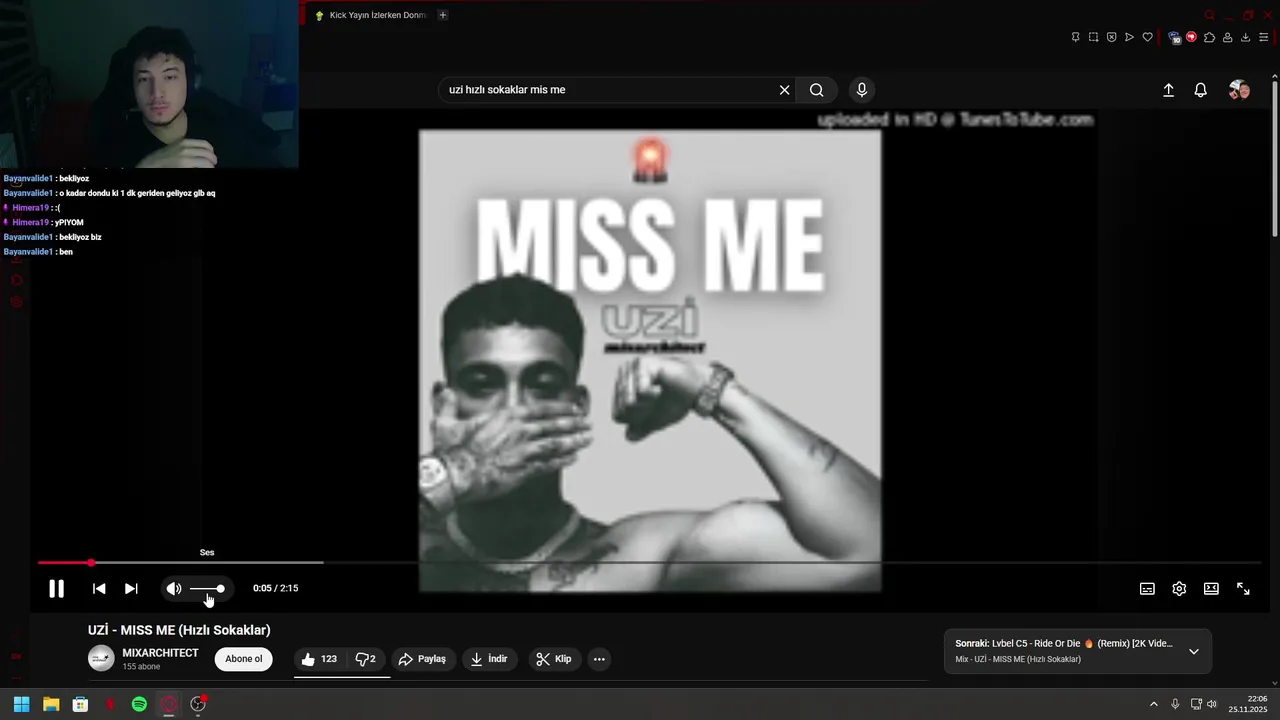Pause the video with the pause button
The height and width of the screenshot is (720, 1280).
56,589
